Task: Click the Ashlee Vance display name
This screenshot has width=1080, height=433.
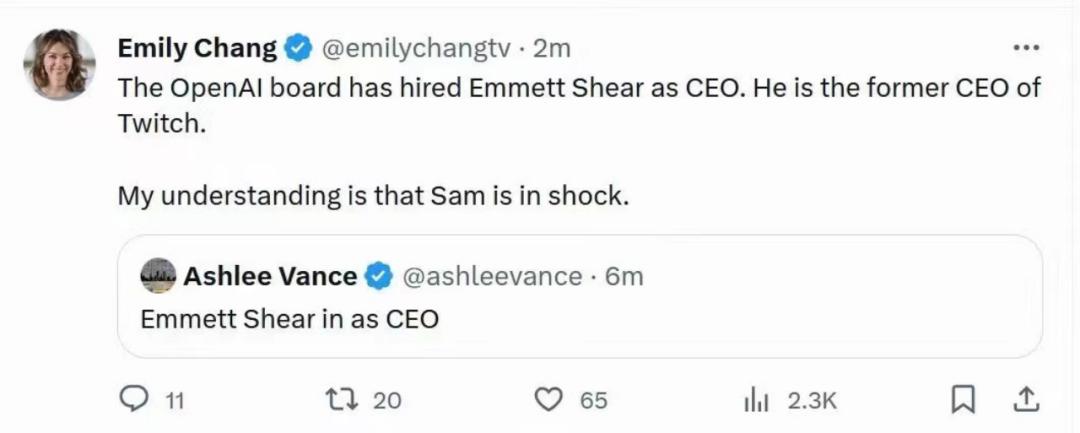Action: 270,277
